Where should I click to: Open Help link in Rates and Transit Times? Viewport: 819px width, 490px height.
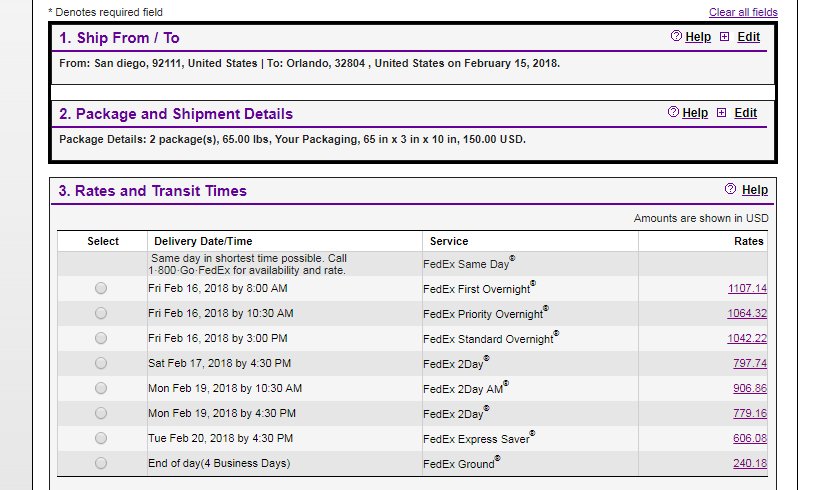coord(755,190)
